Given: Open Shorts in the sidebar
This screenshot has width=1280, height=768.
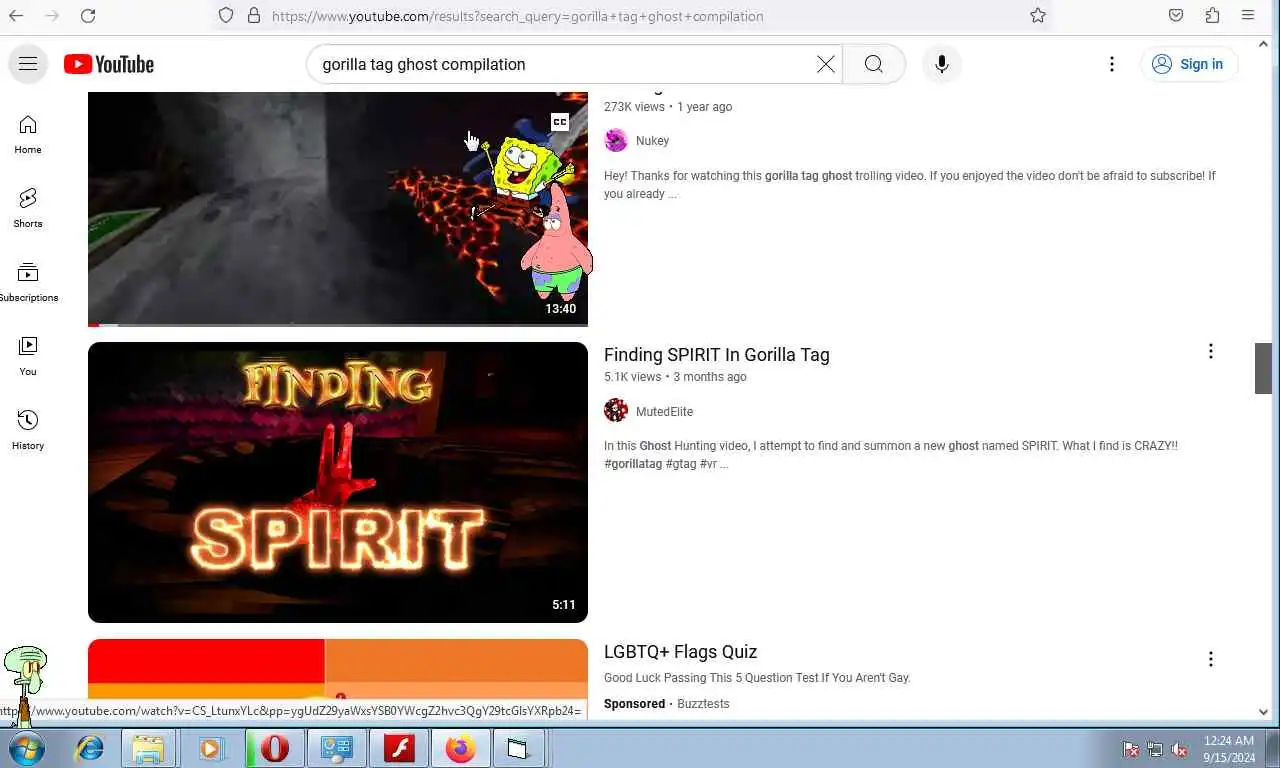Looking at the screenshot, I should (28, 208).
